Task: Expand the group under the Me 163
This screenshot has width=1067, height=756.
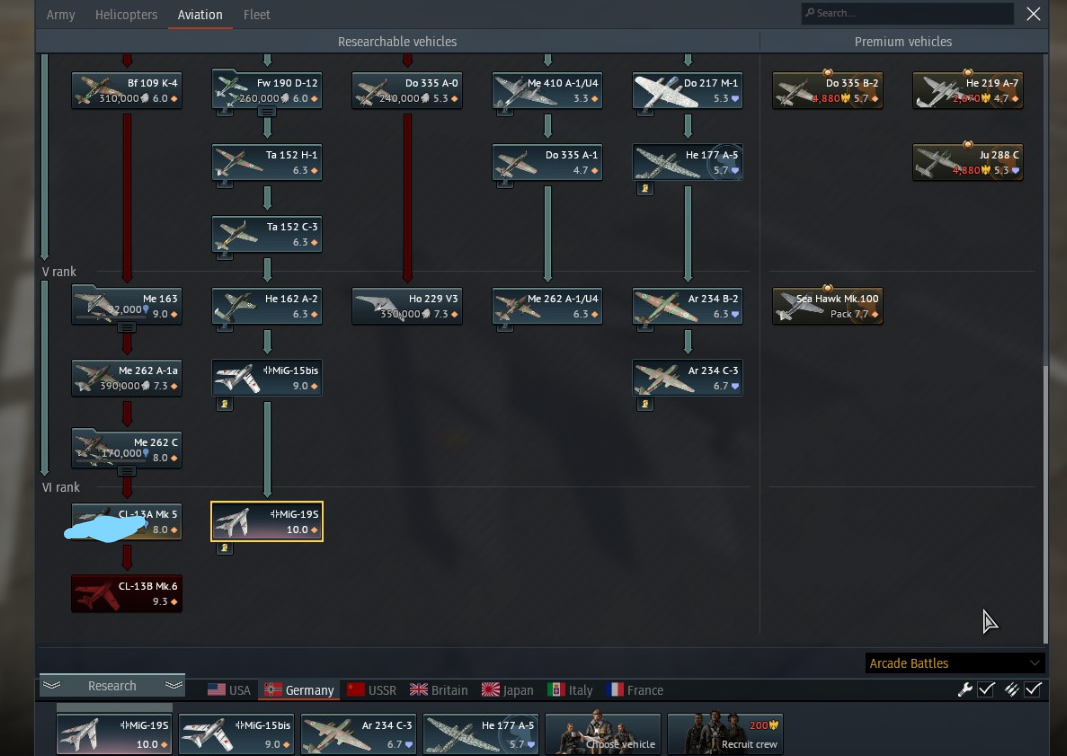Action: [127, 327]
